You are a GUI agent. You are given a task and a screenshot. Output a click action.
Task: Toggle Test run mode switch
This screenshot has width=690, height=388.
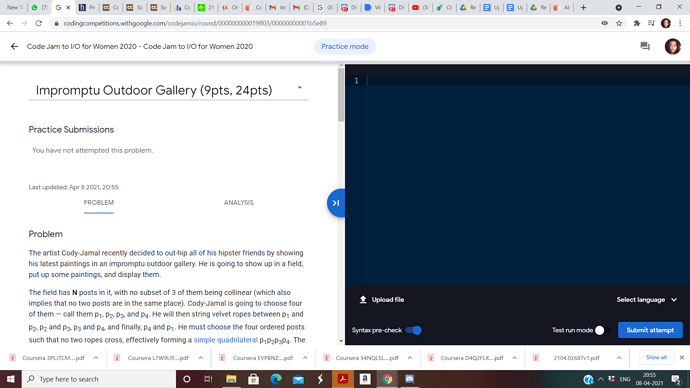tap(602, 330)
